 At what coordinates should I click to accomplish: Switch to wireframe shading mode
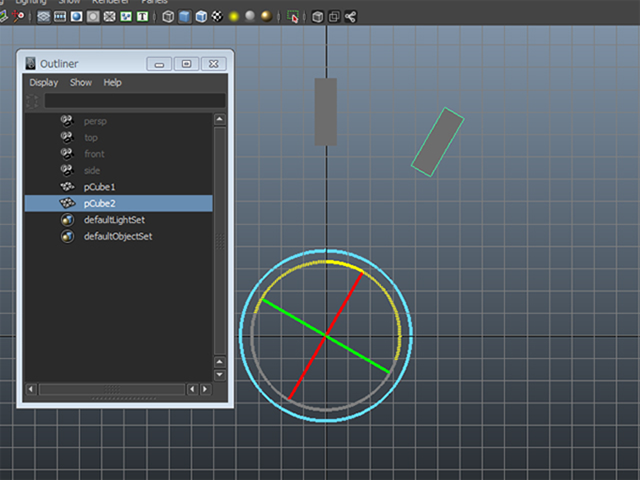tap(168, 17)
